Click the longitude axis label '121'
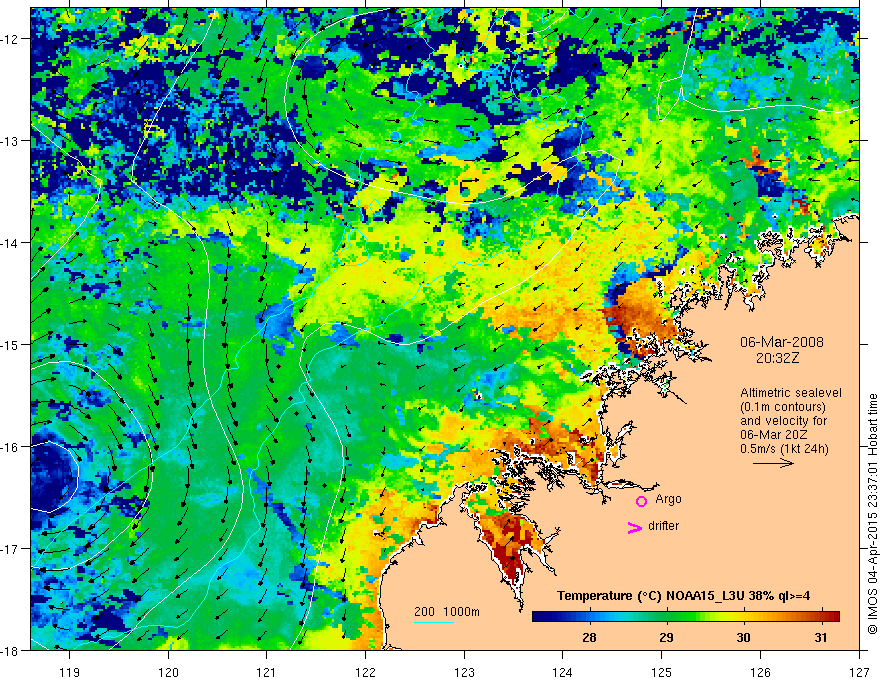The image size is (880, 680). [x=267, y=672]
